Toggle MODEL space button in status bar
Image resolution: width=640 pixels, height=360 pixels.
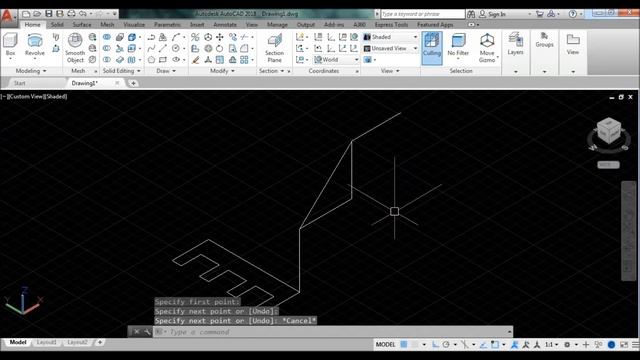pos(385,345)
